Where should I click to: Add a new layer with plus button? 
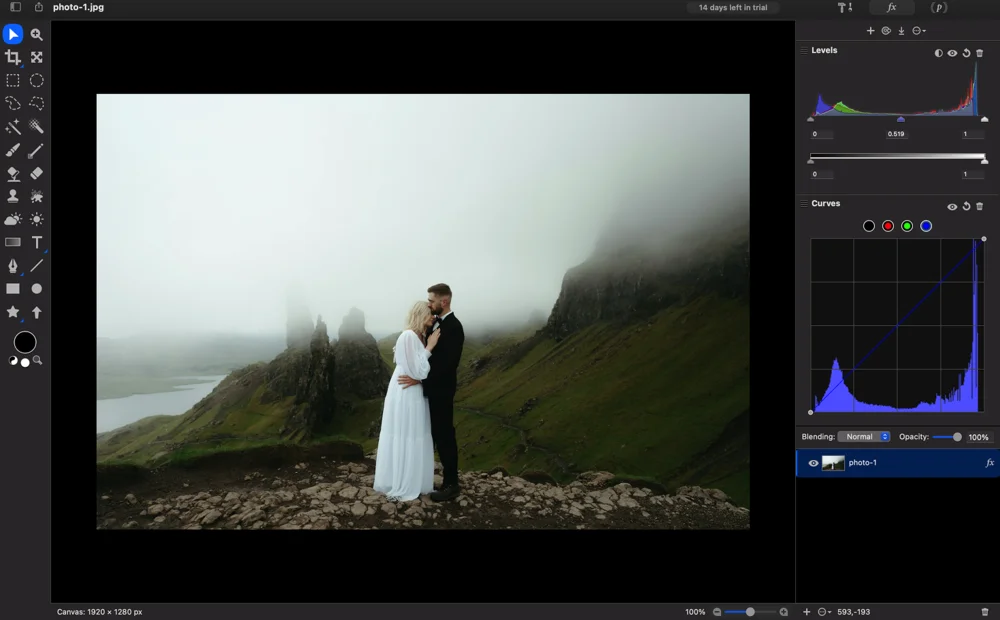point(807,612)
